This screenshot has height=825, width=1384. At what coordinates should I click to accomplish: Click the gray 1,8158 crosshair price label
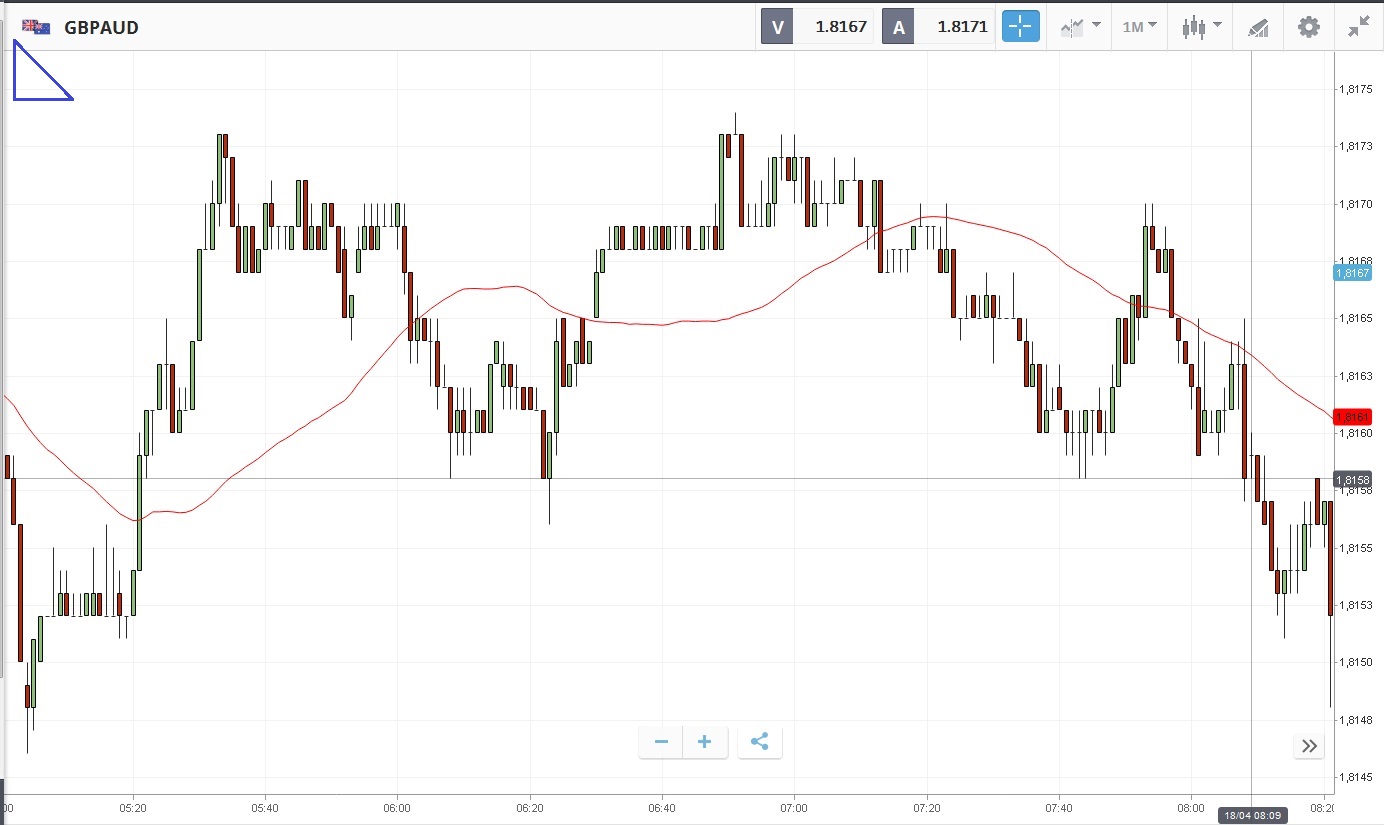coord(1352,480)
